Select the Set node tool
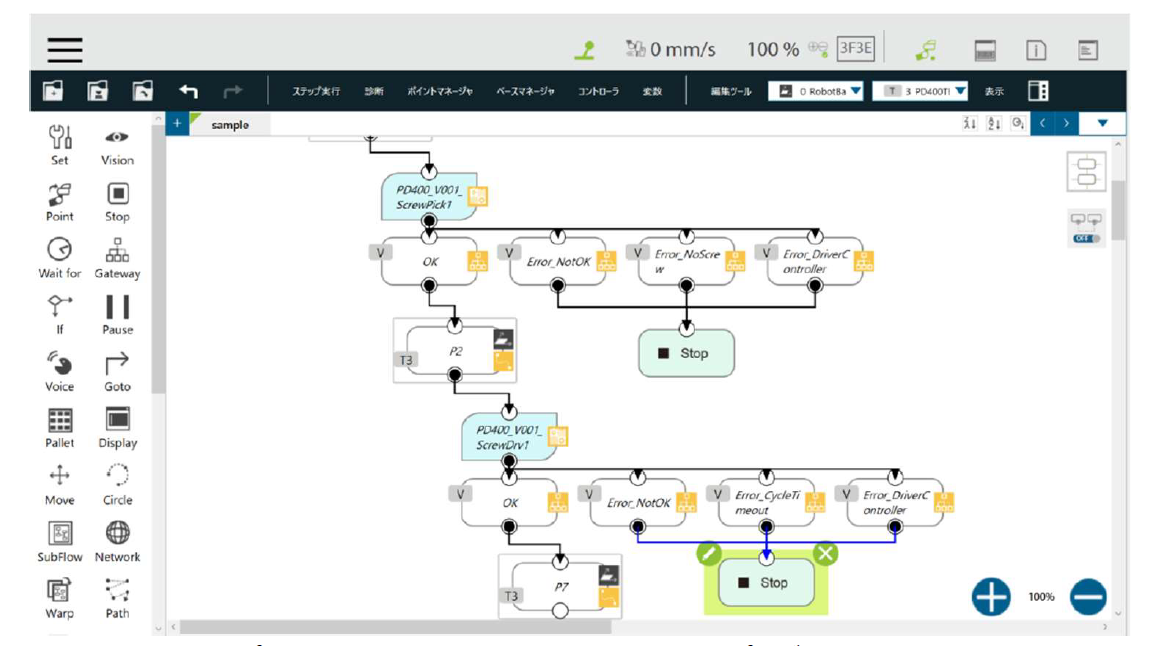1156x646 pixels. coord(60,145)
